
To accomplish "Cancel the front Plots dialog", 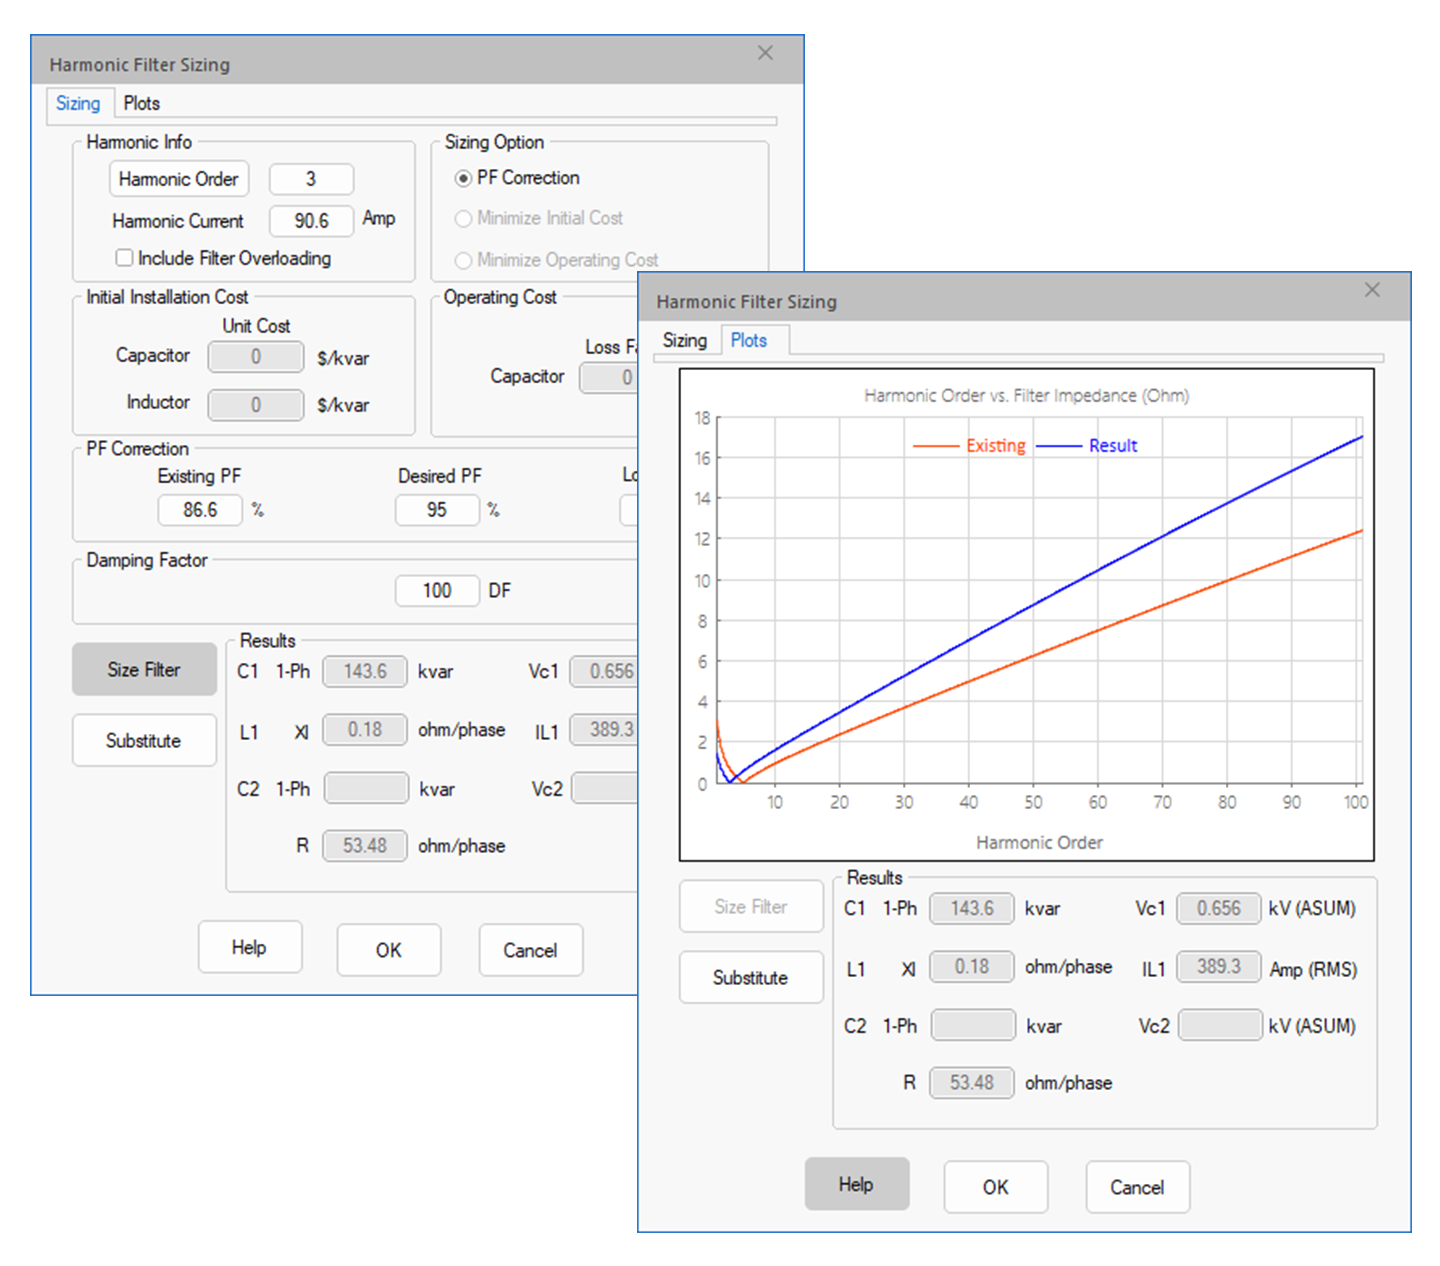I will tap(1137, 1187).
